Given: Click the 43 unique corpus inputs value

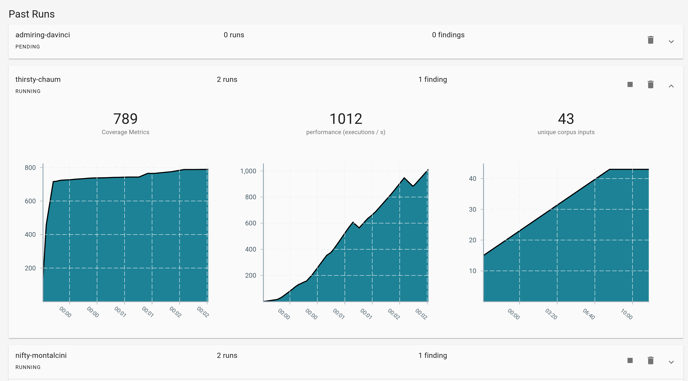Looking at the screenshot, I should pos(566,119).
